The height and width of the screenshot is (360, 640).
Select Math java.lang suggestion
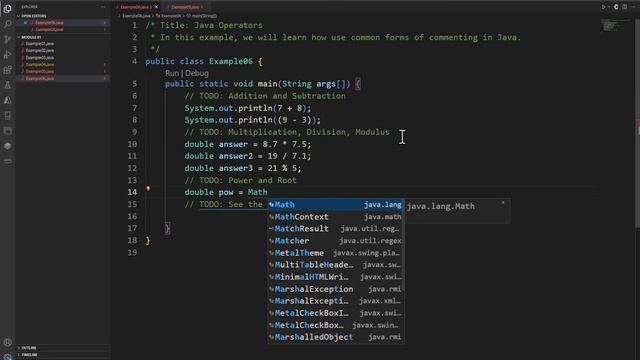coord(336,204)
